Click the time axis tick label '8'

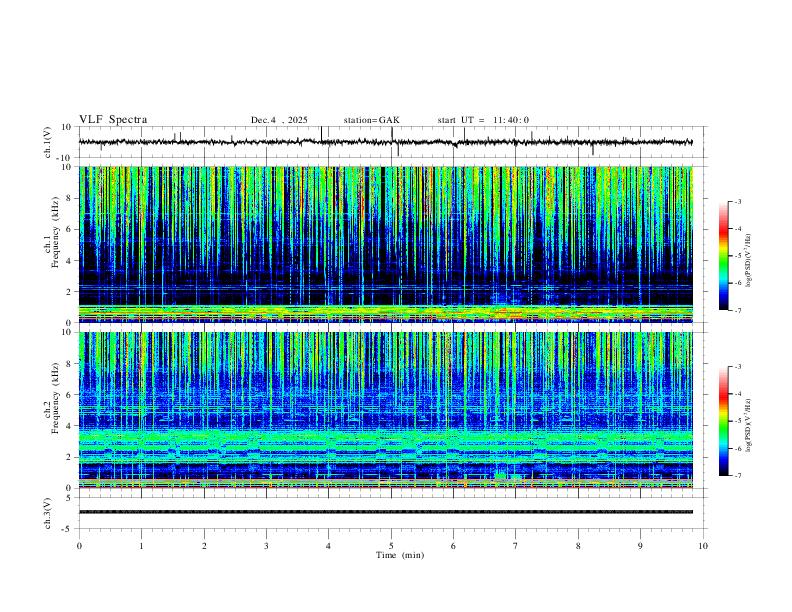578,546
